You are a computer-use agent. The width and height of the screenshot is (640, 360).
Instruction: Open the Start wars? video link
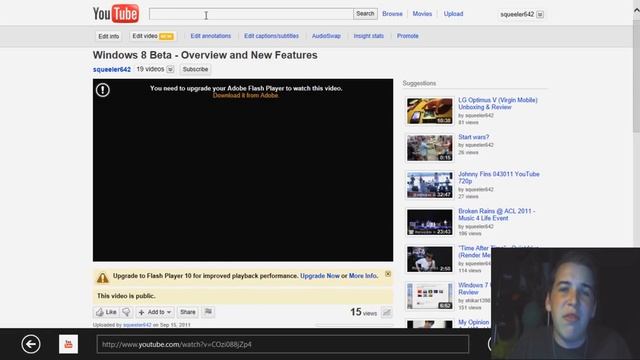473,137
